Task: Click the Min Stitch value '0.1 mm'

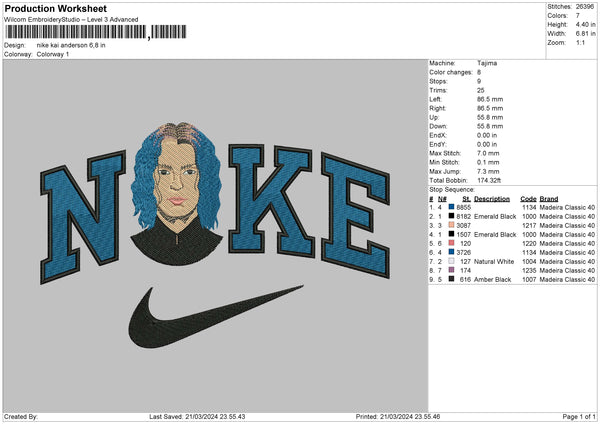Action: click(488, 162)
